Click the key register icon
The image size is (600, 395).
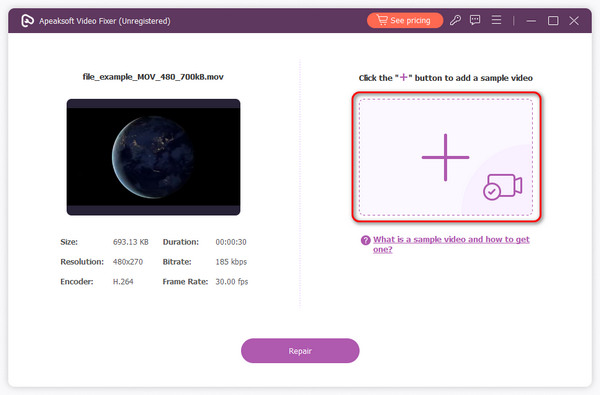(x=455, y=20)
